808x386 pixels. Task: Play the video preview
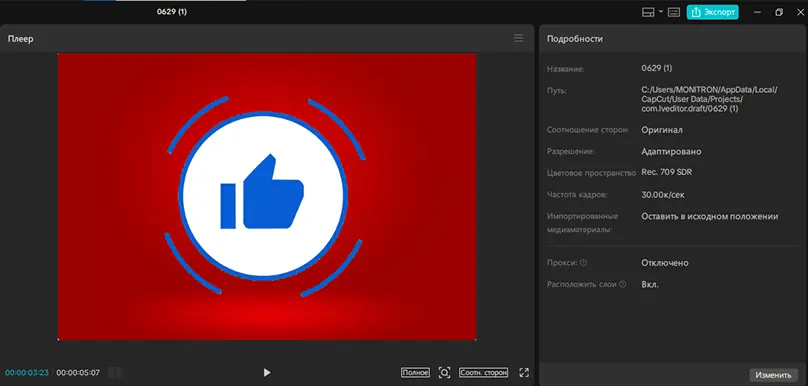(266, 372)
